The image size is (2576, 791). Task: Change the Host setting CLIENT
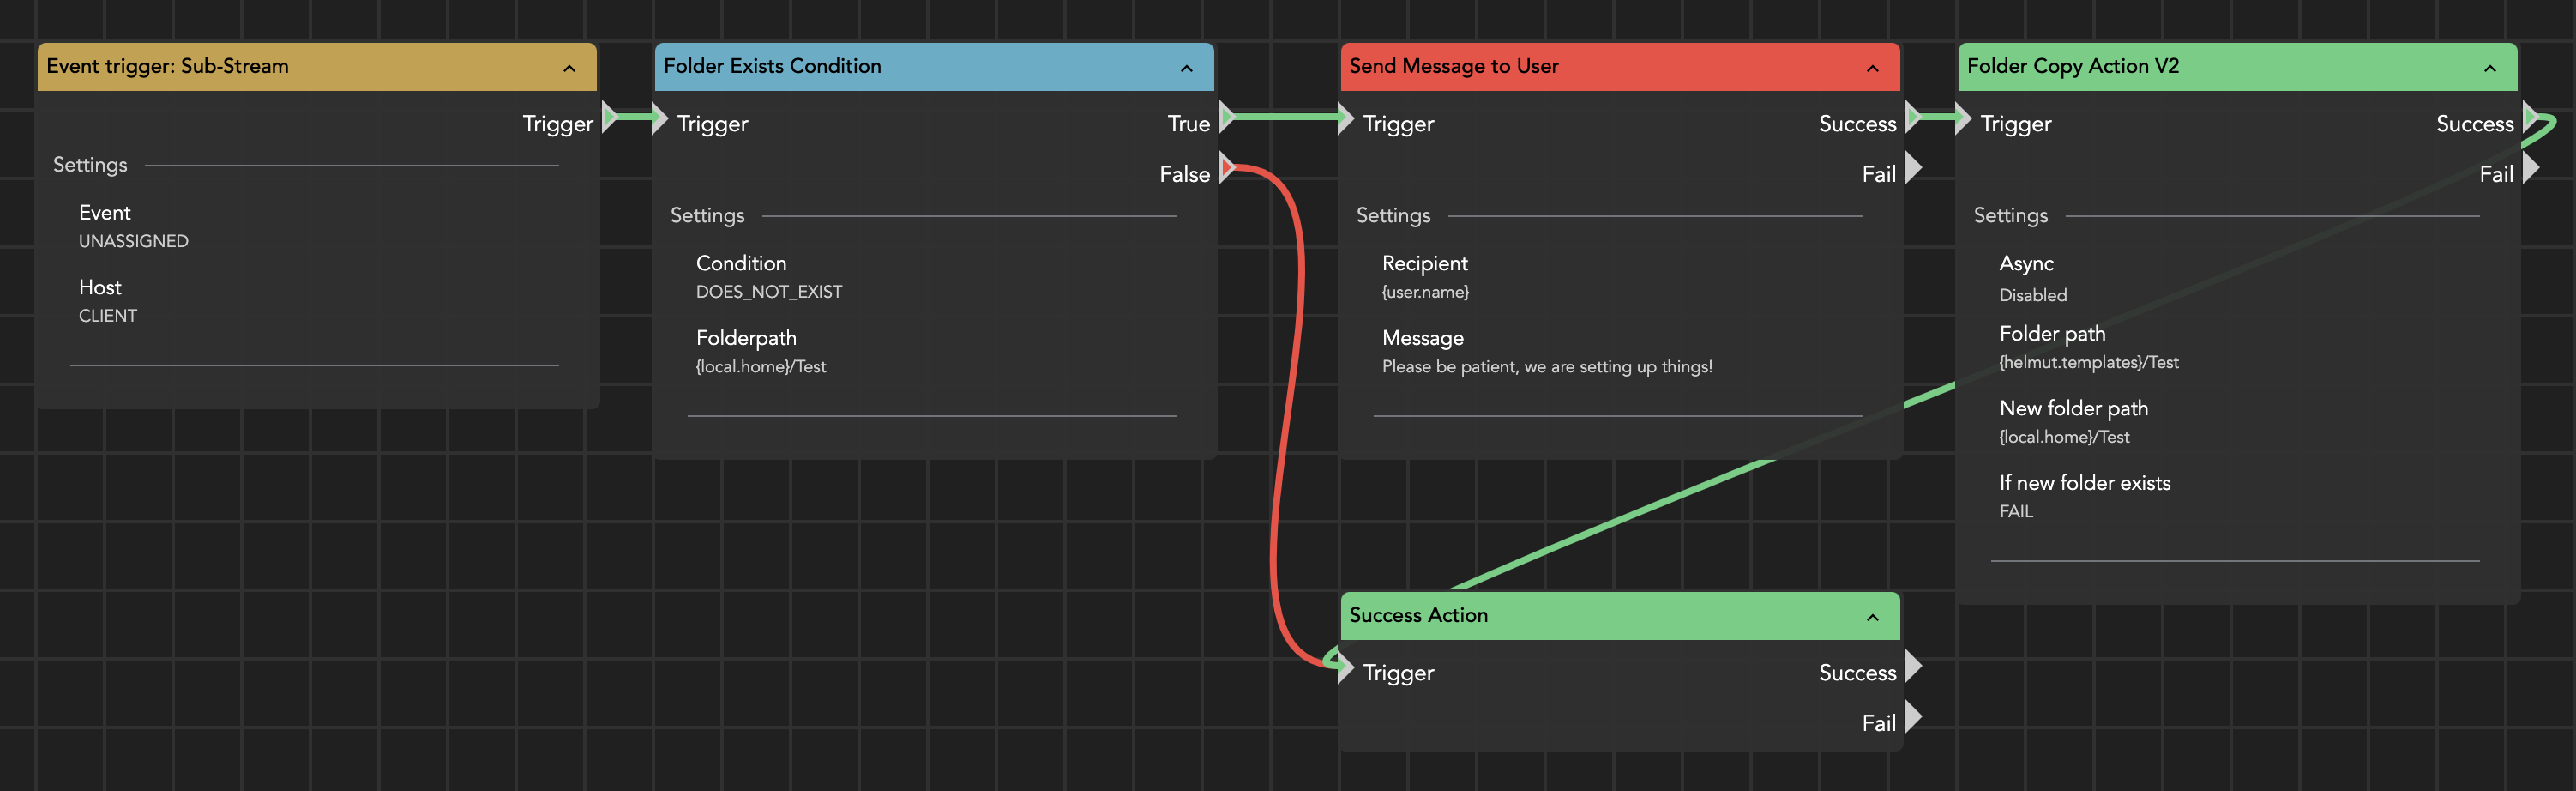coord(108,316)
